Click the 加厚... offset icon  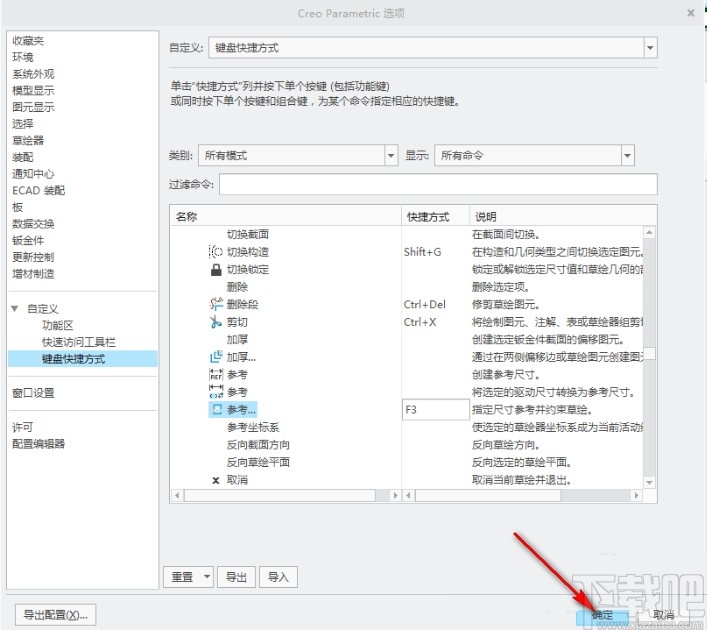click(x=216, y=357)
